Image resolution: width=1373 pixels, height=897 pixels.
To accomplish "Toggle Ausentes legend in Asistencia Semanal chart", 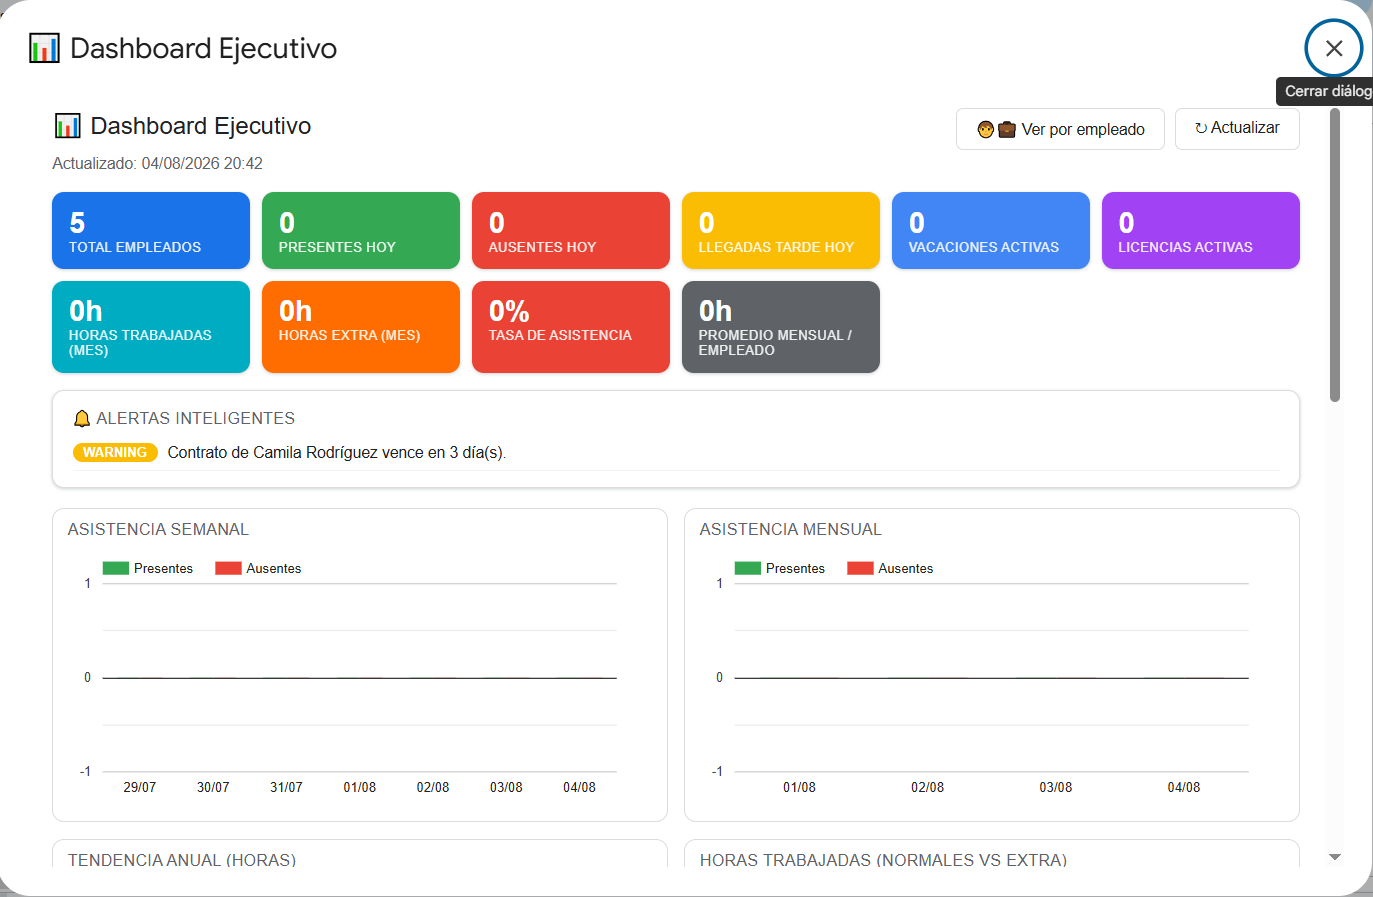I will 259,568.
